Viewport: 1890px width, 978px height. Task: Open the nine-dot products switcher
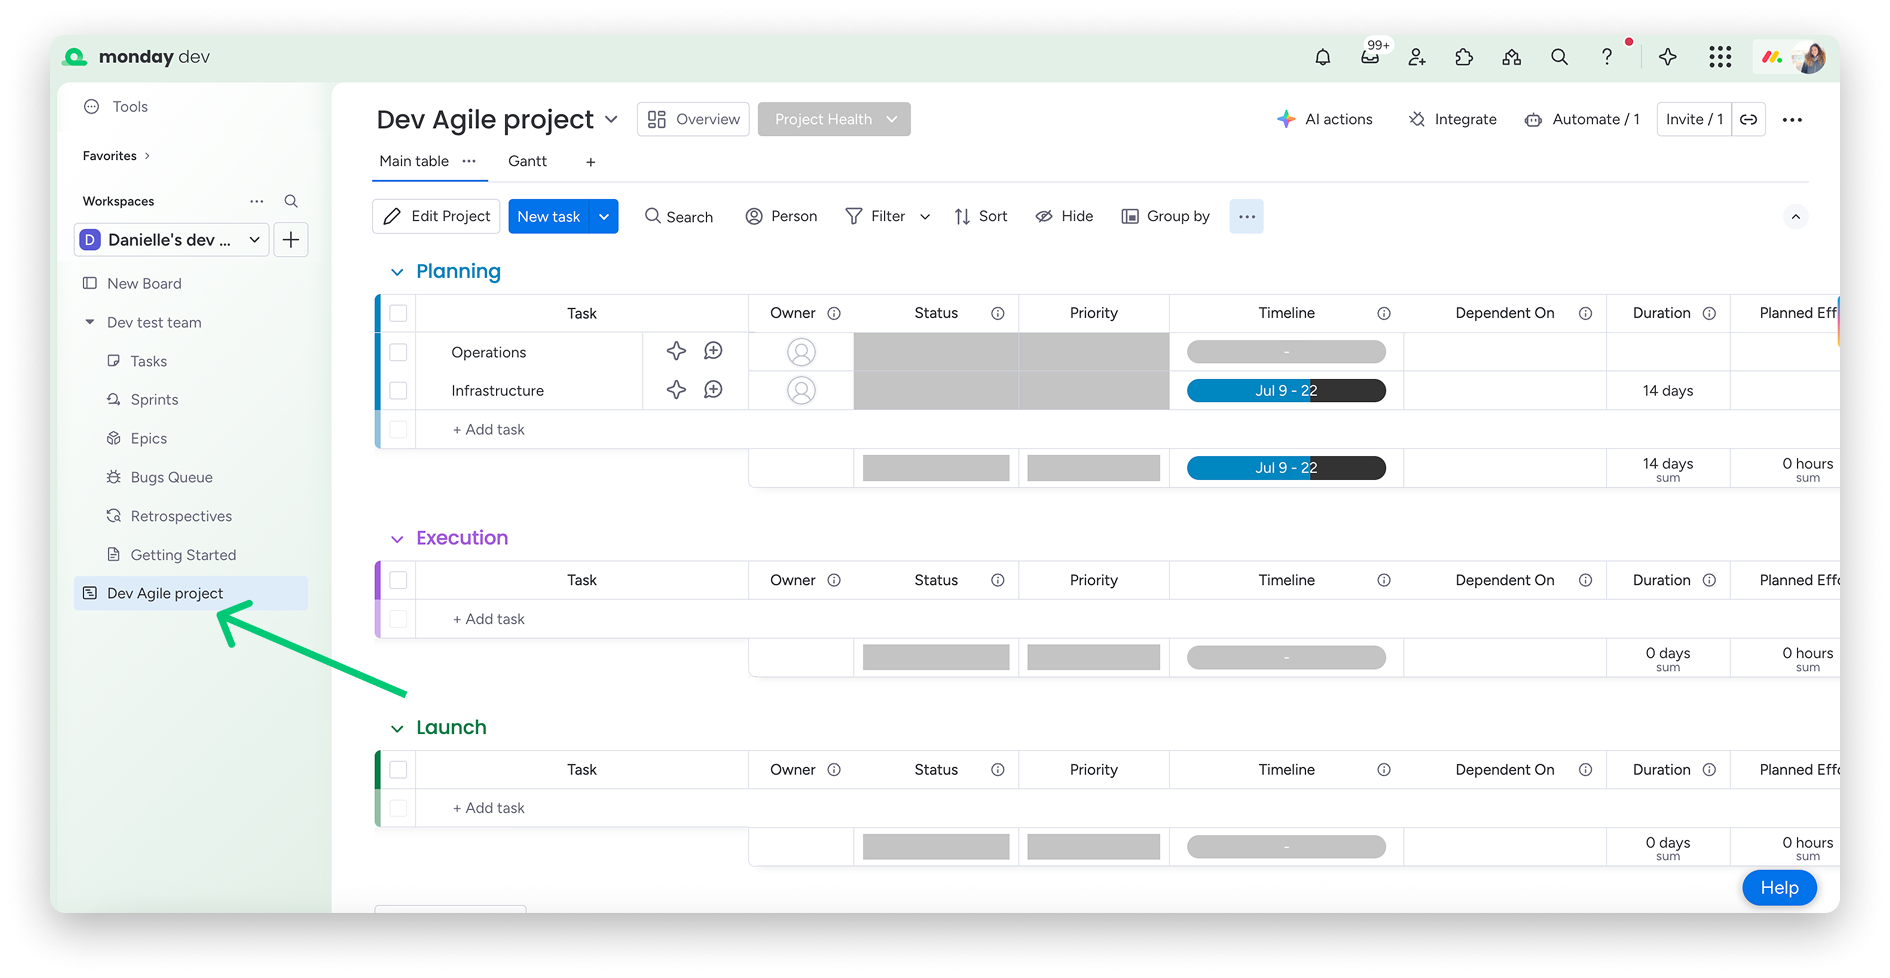point(1720,57)
